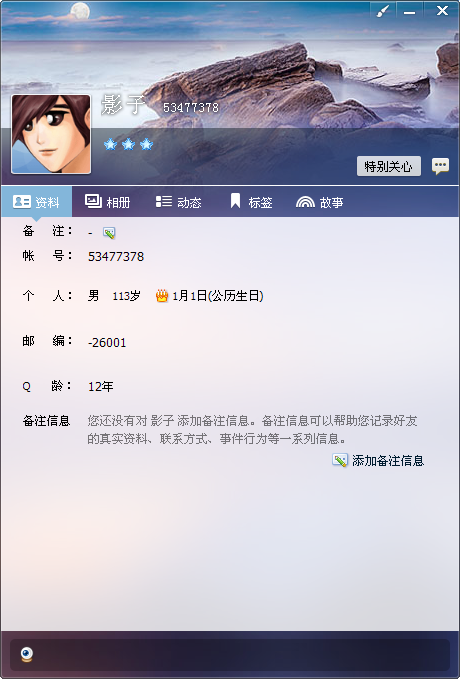Image resolution: width=460 pixels, height=679 pixels.
Task: Click the account number 53477378 in profile
Action: tap(116, 256)
